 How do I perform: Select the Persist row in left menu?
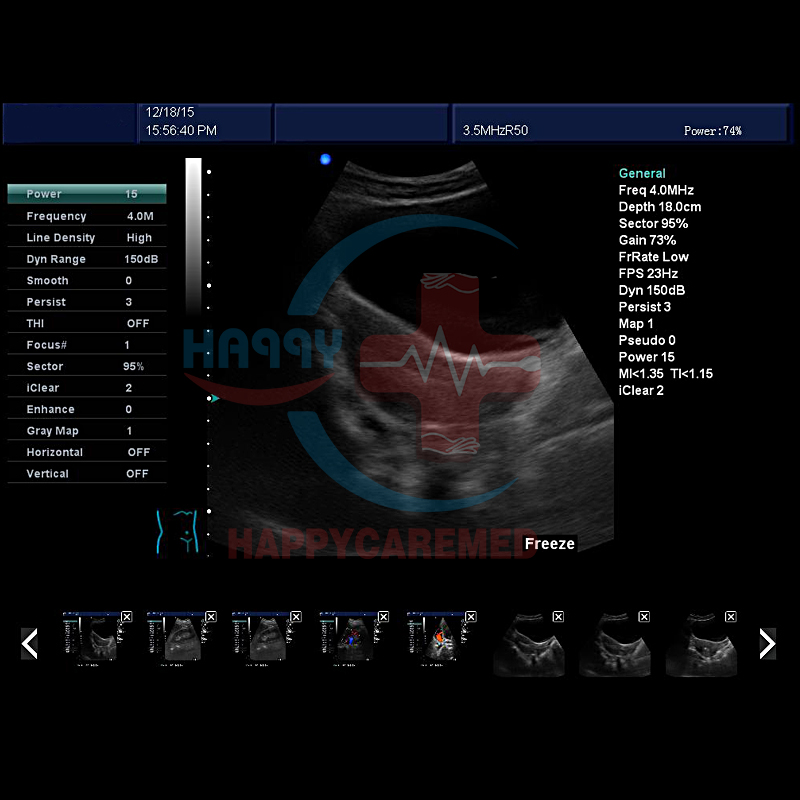[87, 302]
